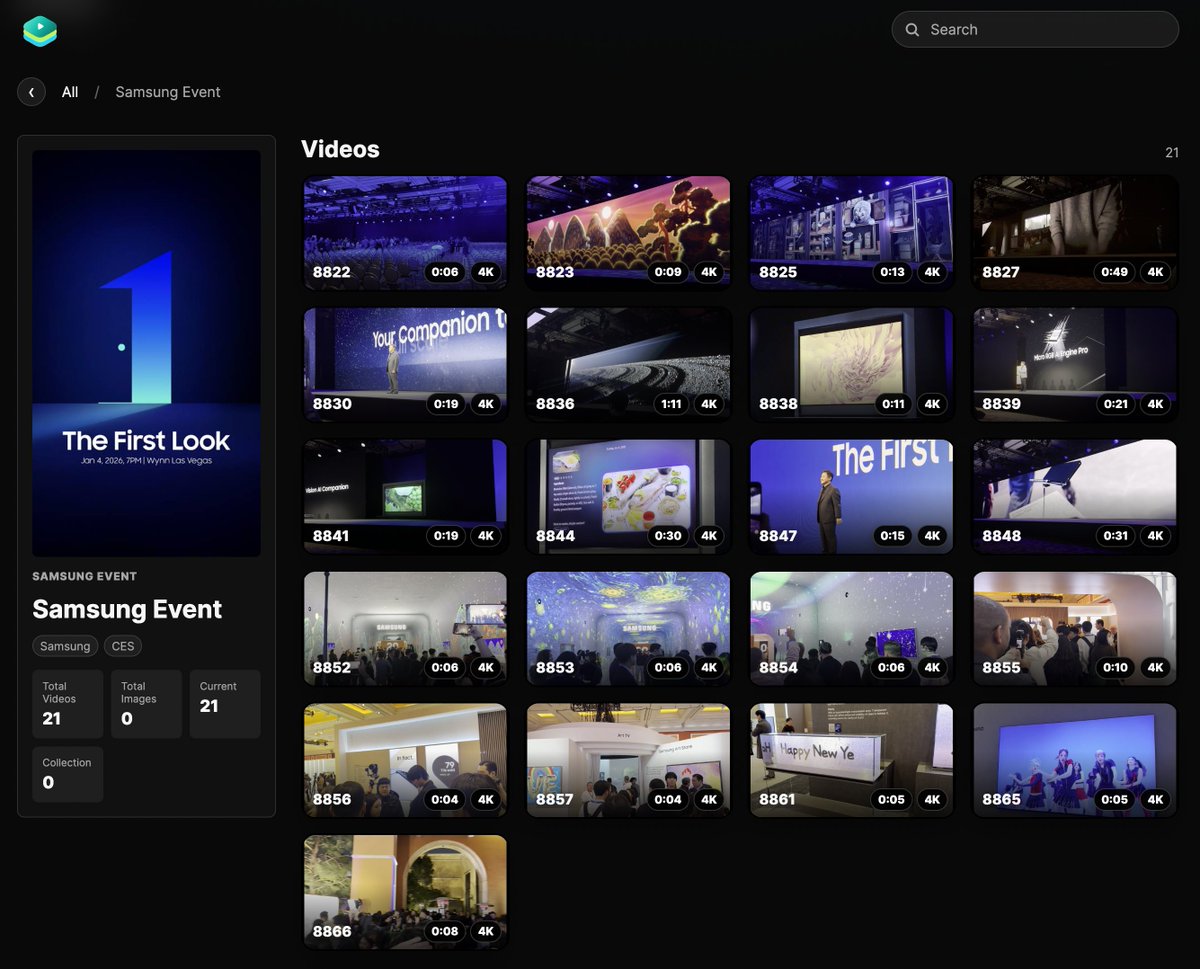The width and height of the screenshot is (1200, 969).
Task: Open video thumbnail 8830
Action: [405, 365]
